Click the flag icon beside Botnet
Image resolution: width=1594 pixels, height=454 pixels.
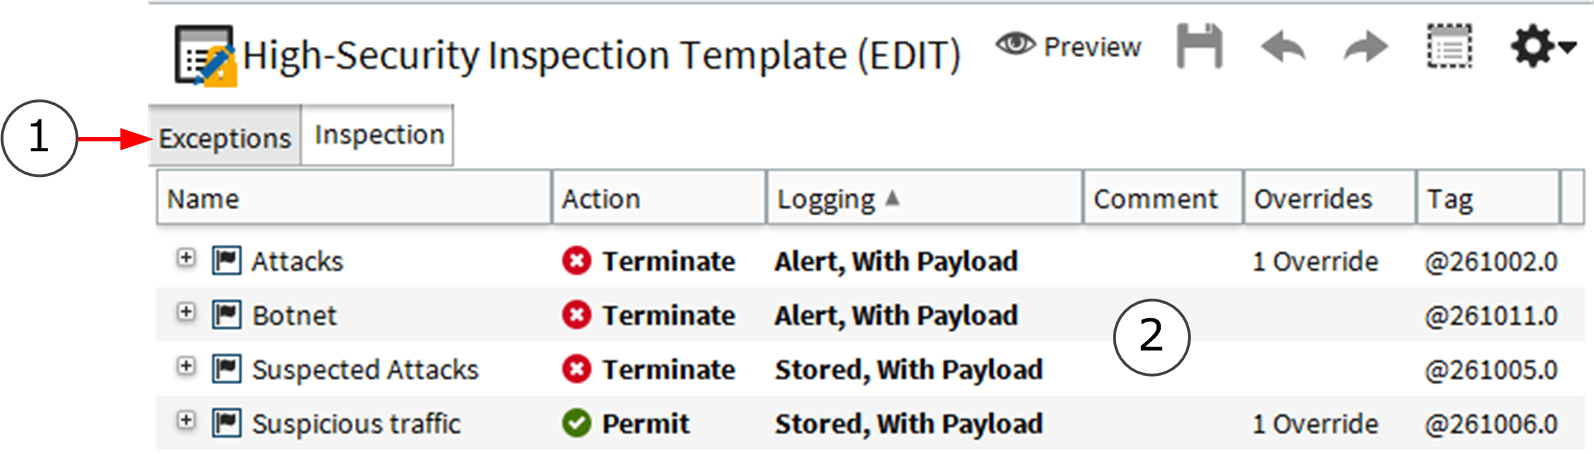pyautogui.click(x=226, y=315)
